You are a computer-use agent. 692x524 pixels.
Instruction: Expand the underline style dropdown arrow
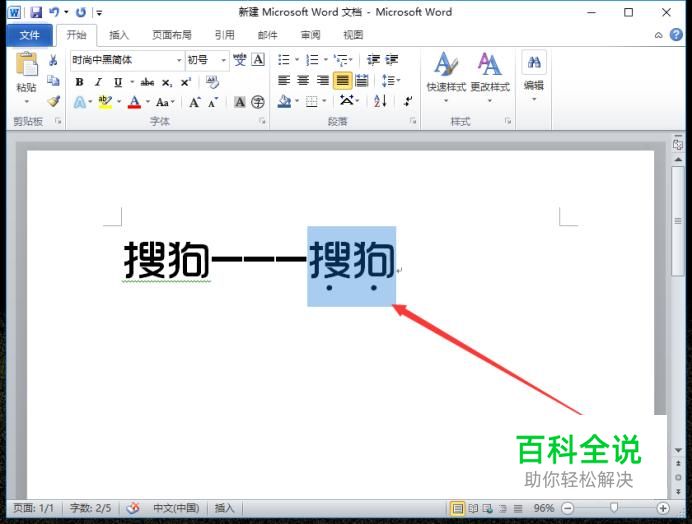[x=132, y=82]
